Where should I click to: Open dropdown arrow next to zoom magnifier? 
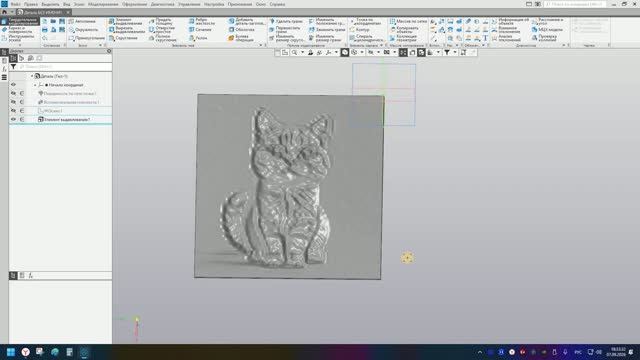tap(302, 53)
